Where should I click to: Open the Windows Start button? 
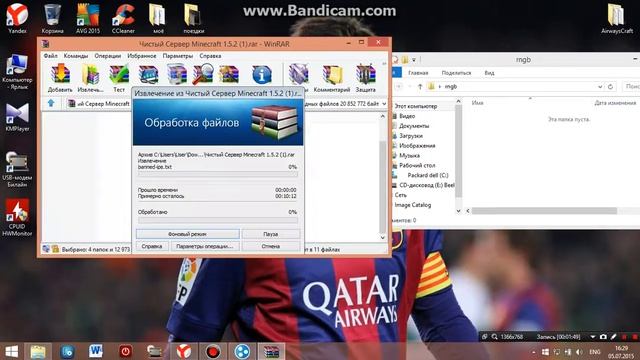[11, 351]
